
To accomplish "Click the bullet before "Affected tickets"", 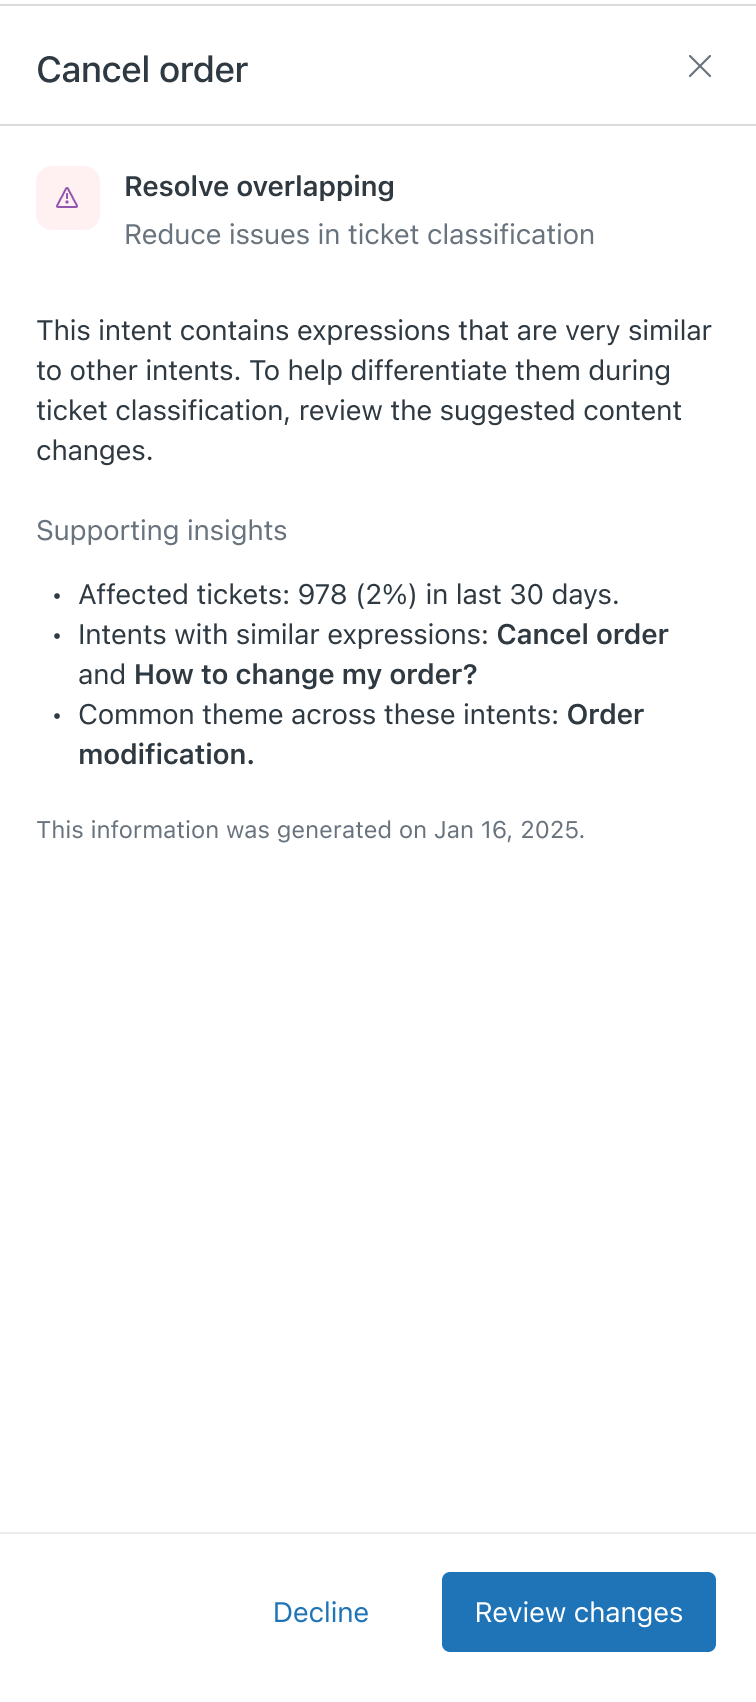I will pyautogui.click(x=57, y=597).
